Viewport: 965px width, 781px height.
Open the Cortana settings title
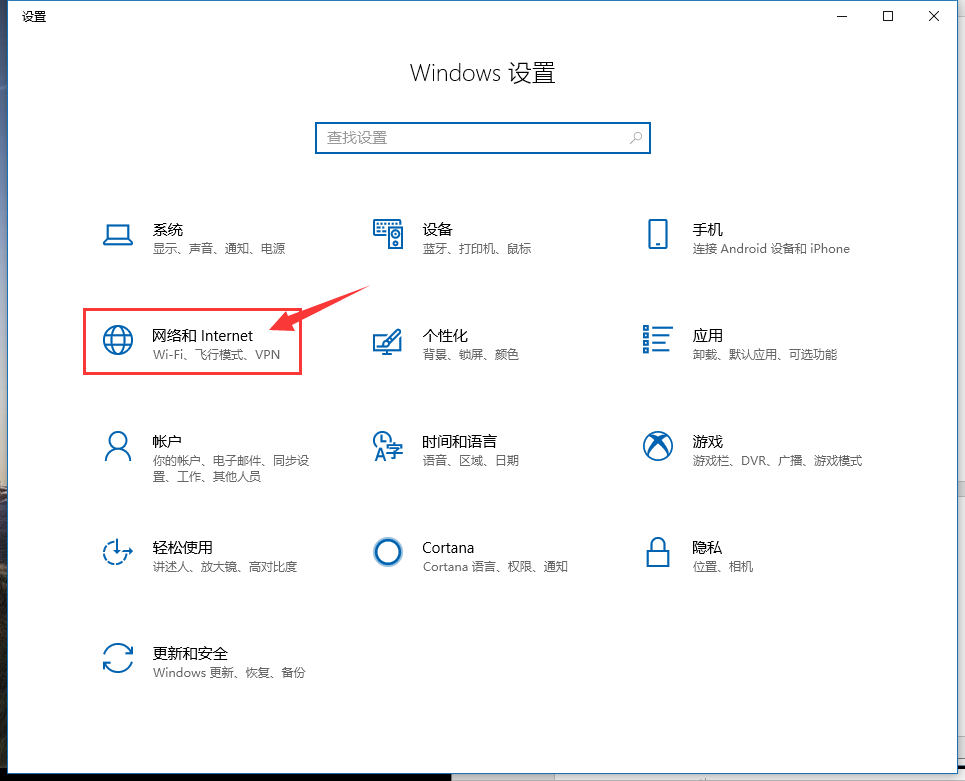pyautogui.click(x=448, y=548)
